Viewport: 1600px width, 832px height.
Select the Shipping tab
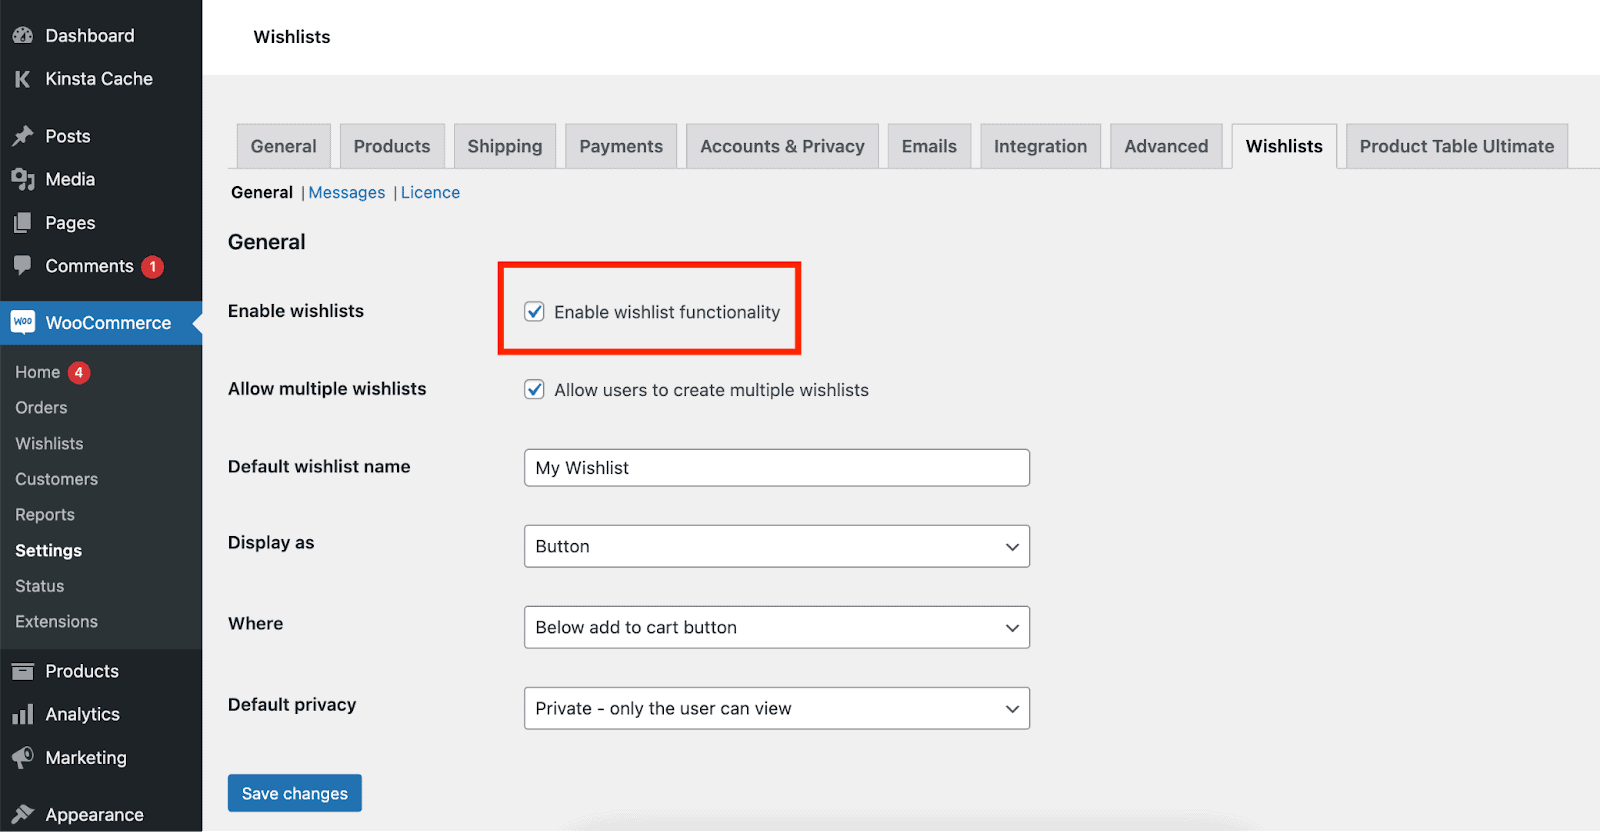coord(505,146)
